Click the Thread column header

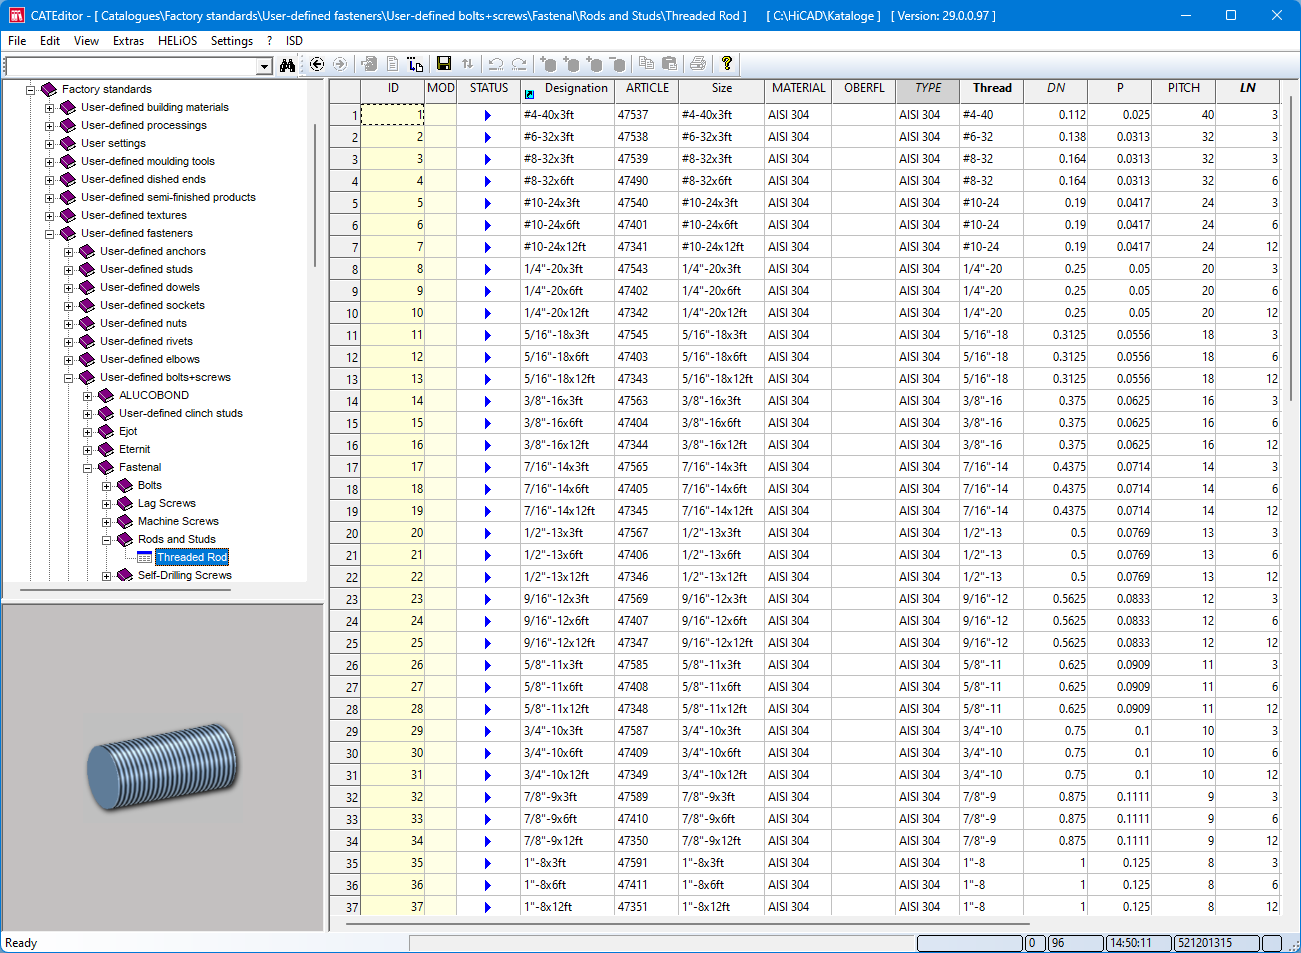tap(992, 89)
